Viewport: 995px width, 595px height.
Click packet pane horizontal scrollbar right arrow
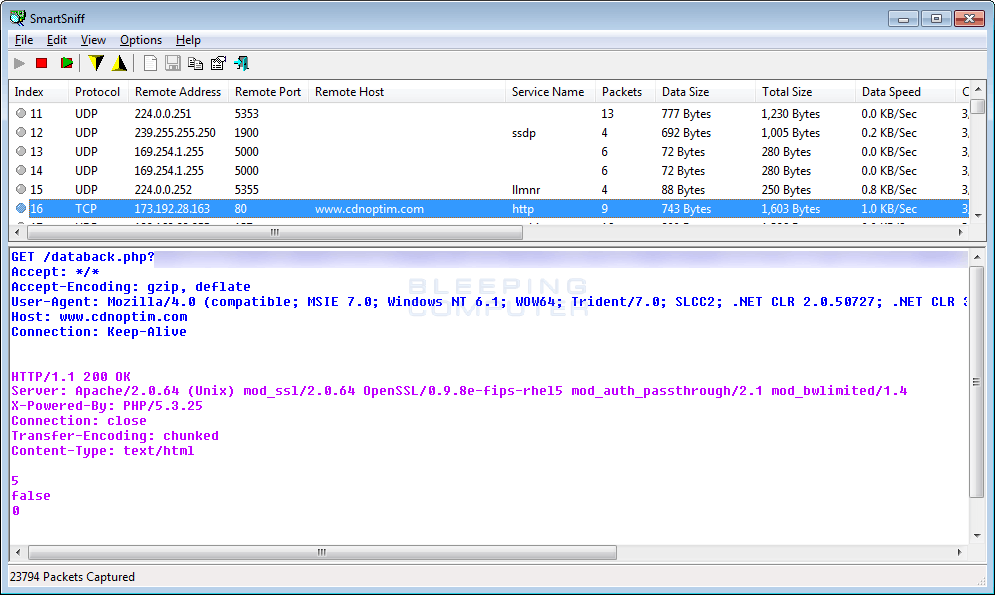point(959,552)
